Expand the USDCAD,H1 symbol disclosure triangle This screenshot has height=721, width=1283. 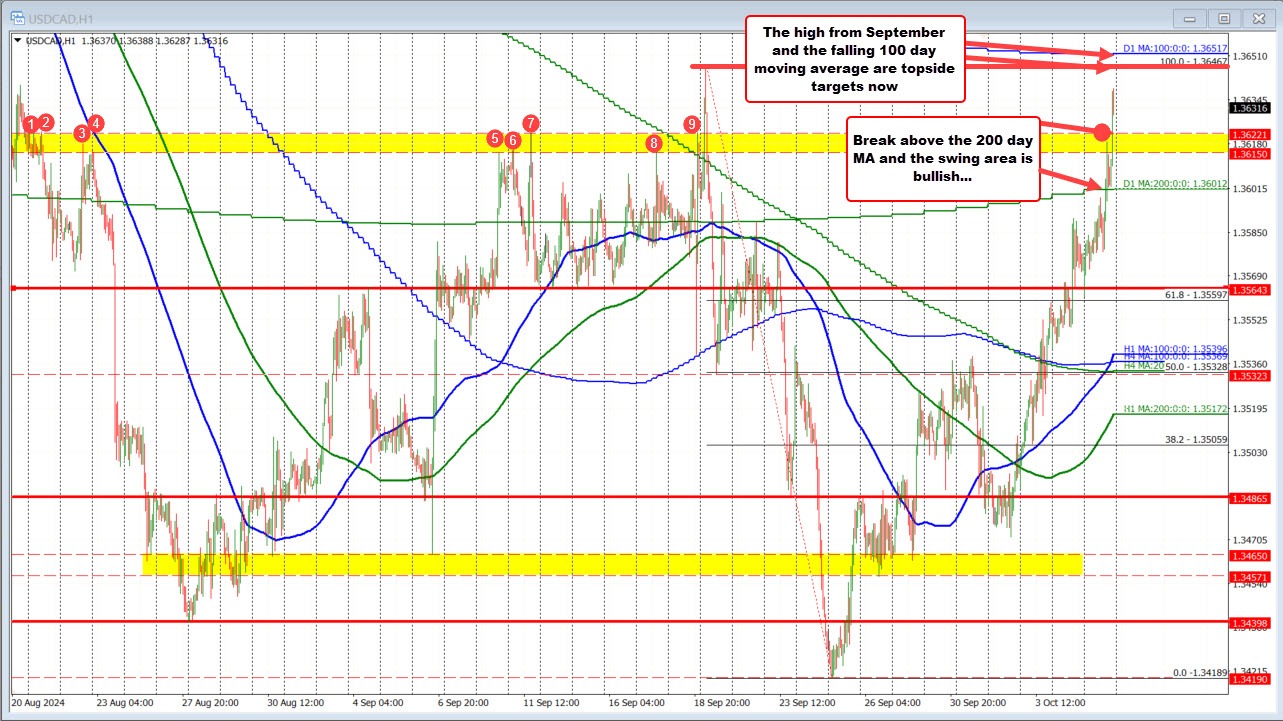coord(17,40)
